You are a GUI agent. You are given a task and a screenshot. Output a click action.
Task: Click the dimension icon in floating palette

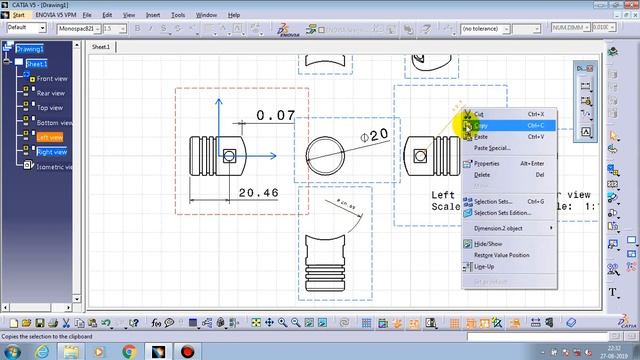point(586,86)
